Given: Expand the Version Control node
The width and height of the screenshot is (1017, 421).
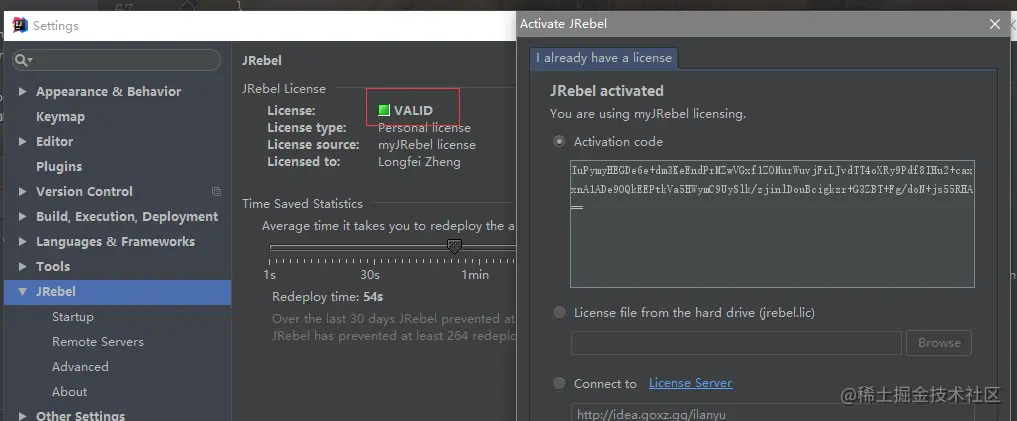Looking at the screenshot, I should tap(23, 191).
